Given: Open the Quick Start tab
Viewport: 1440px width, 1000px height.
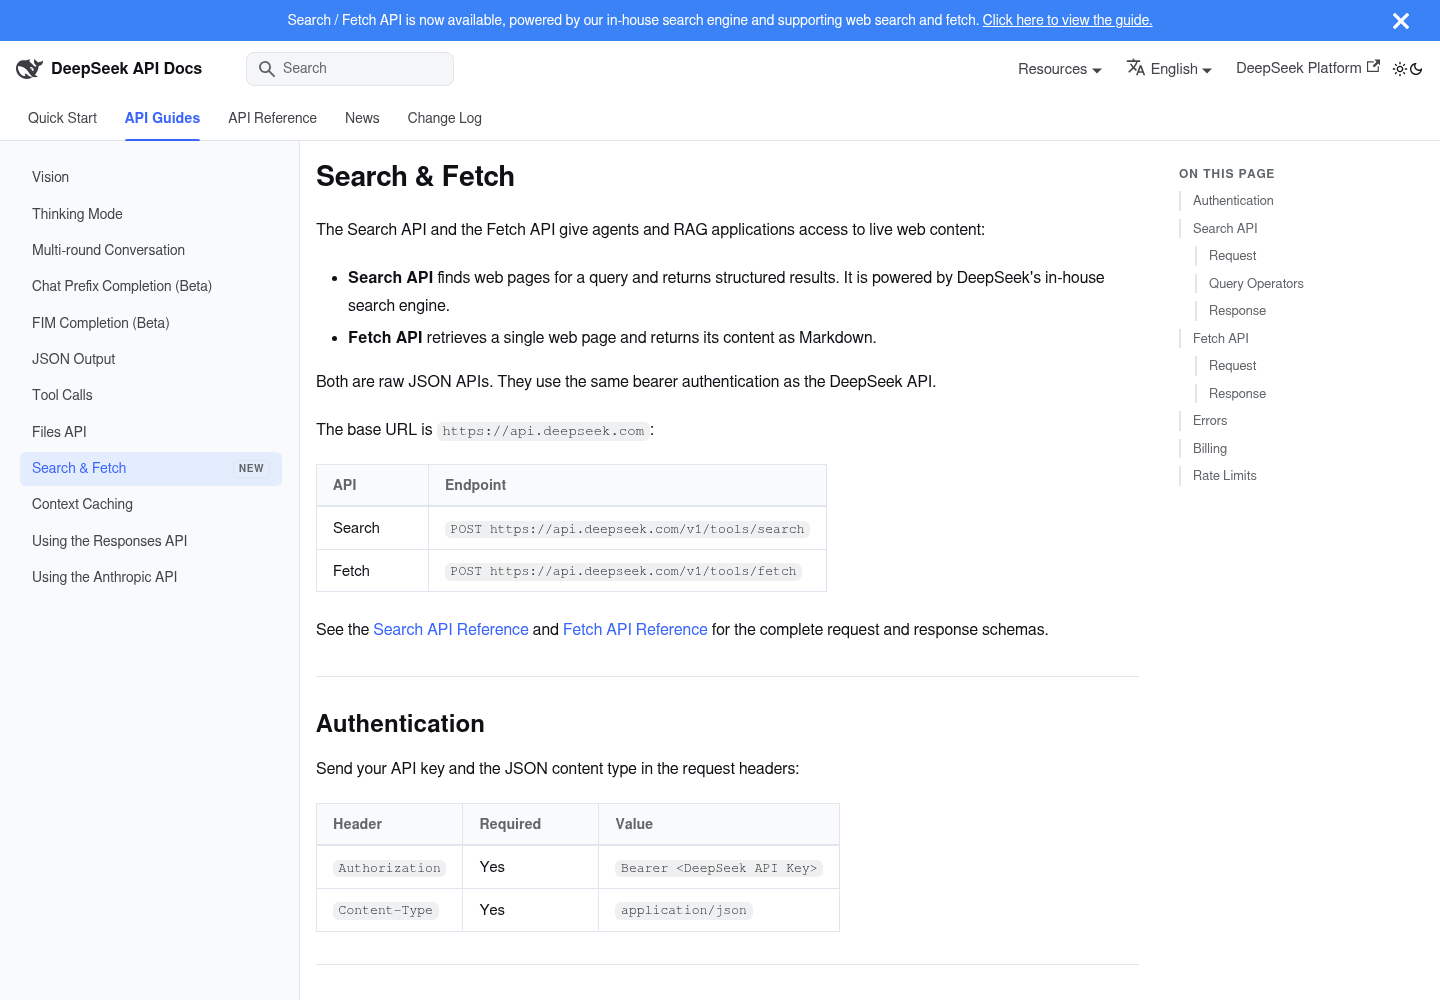Looking at the screenshot, I should 62,118.
